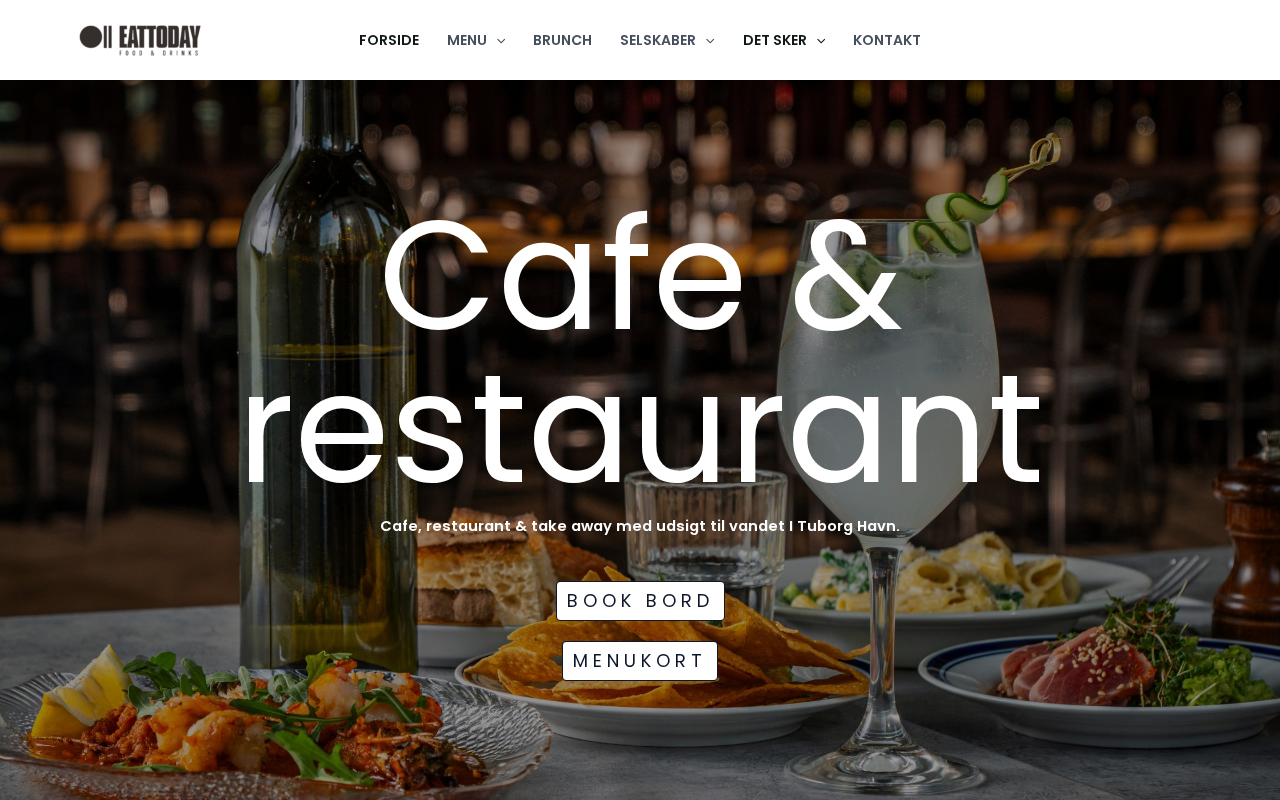The height and width of the screenshot is (800, 1280).
Task: Select the SELSKABER nav label
Action: [x=658, y=40]
